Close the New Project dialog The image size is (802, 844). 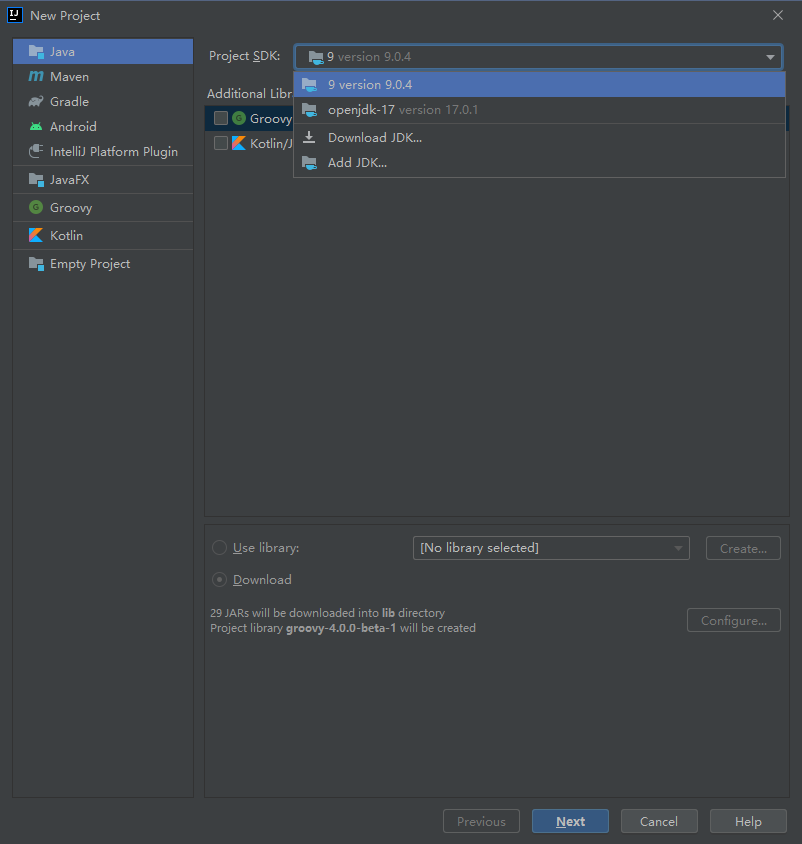pyautogui.click(x=778, y=15)
